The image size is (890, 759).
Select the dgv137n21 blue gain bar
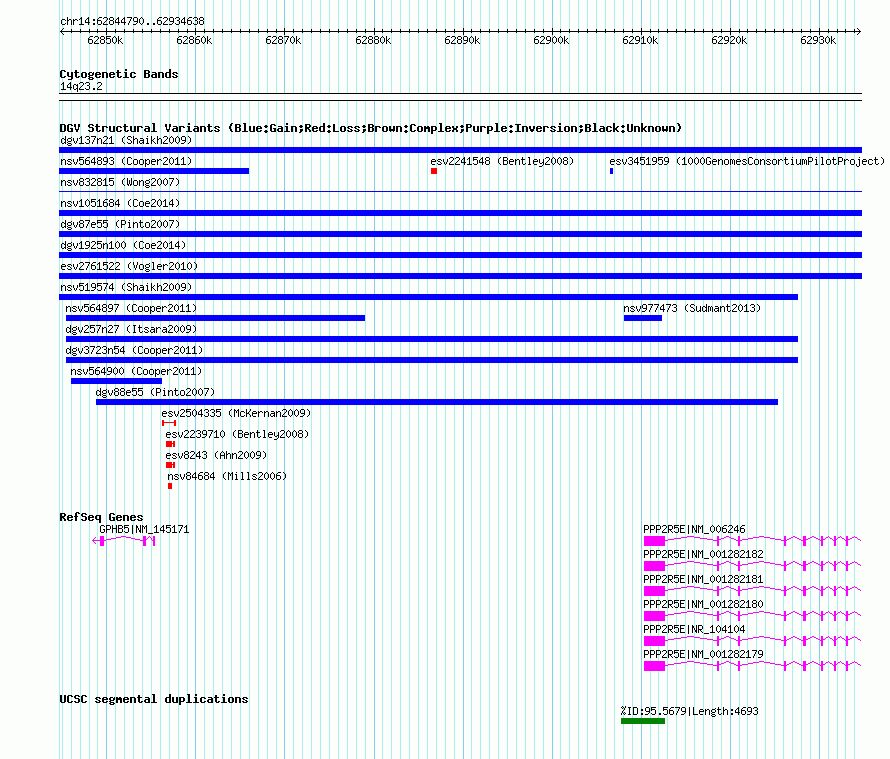tap(460, 150)
